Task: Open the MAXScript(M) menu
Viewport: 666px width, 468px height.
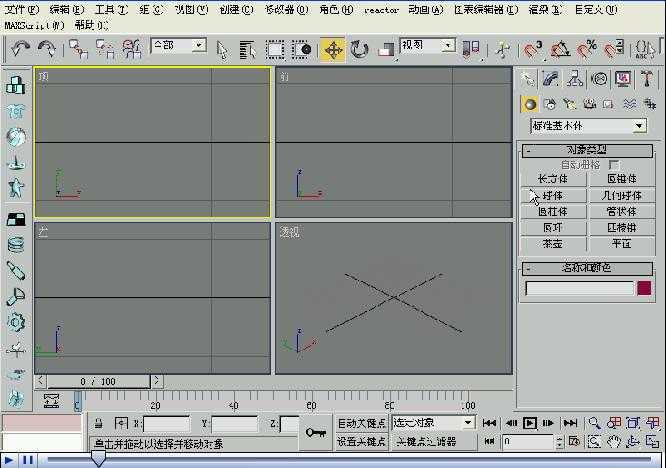Action: click(34, 25)
